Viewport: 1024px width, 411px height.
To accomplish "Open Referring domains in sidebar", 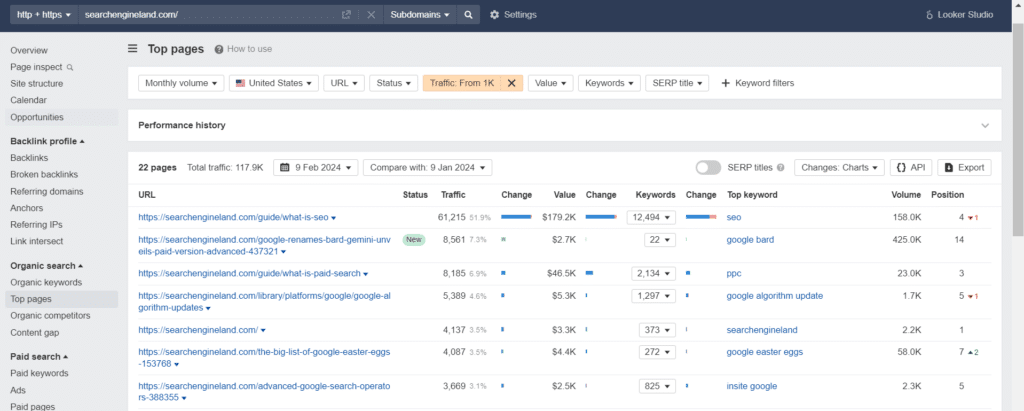I will point(46,191).
